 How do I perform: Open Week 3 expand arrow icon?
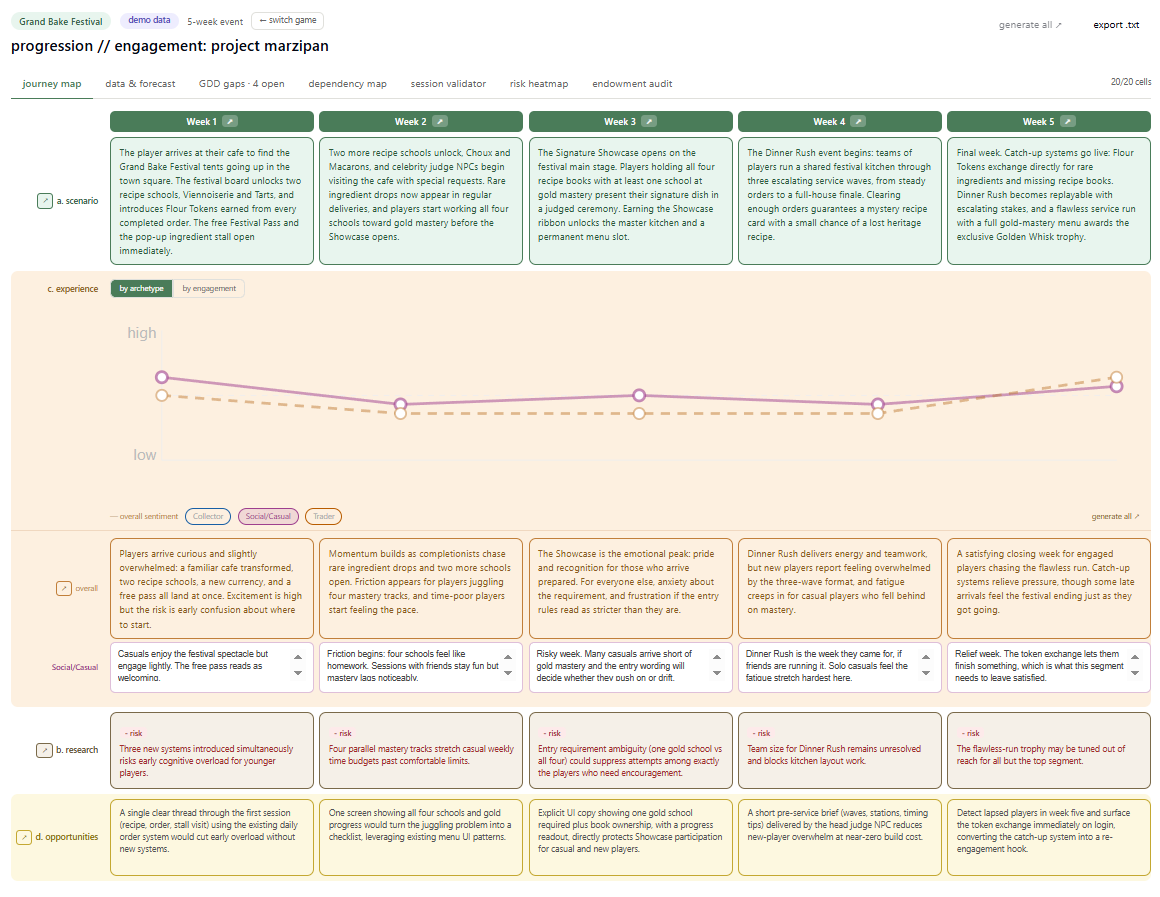[649, 121]
